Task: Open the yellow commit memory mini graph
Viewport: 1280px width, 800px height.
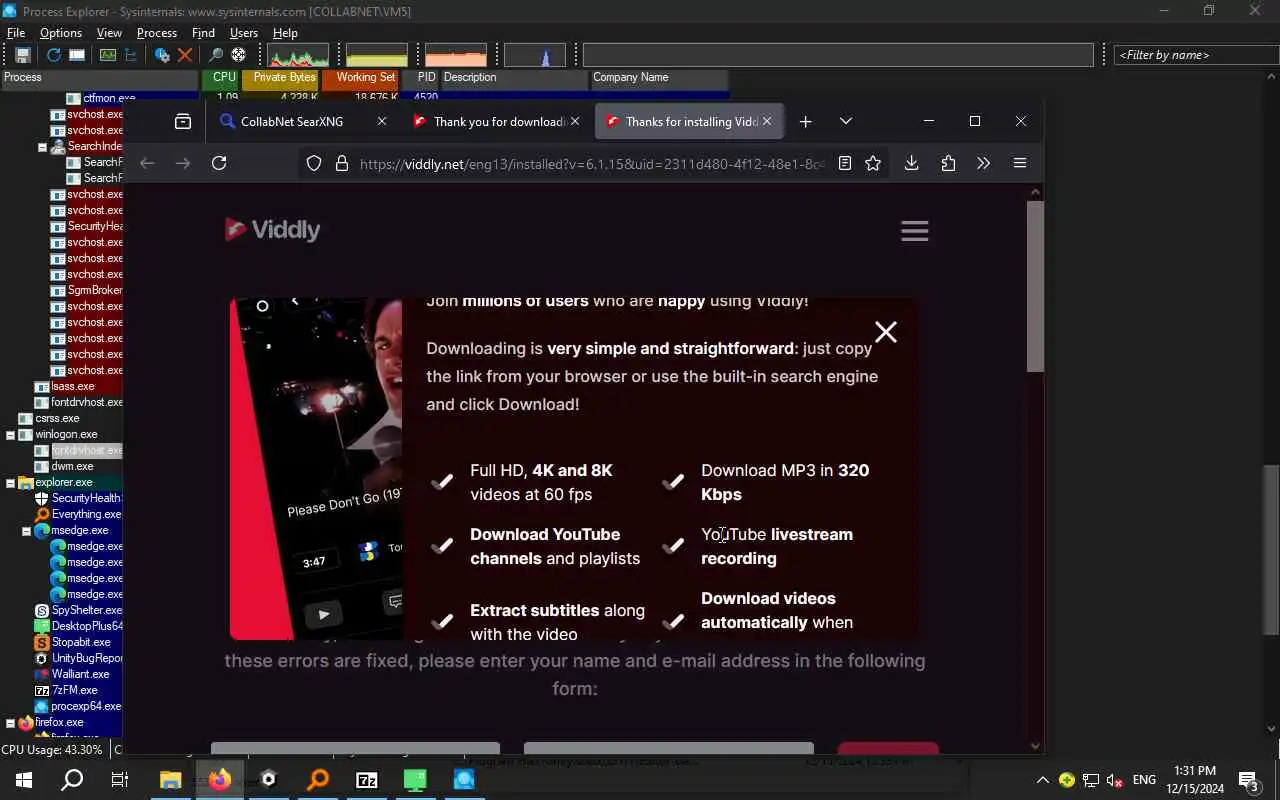Action: [377, 55]
